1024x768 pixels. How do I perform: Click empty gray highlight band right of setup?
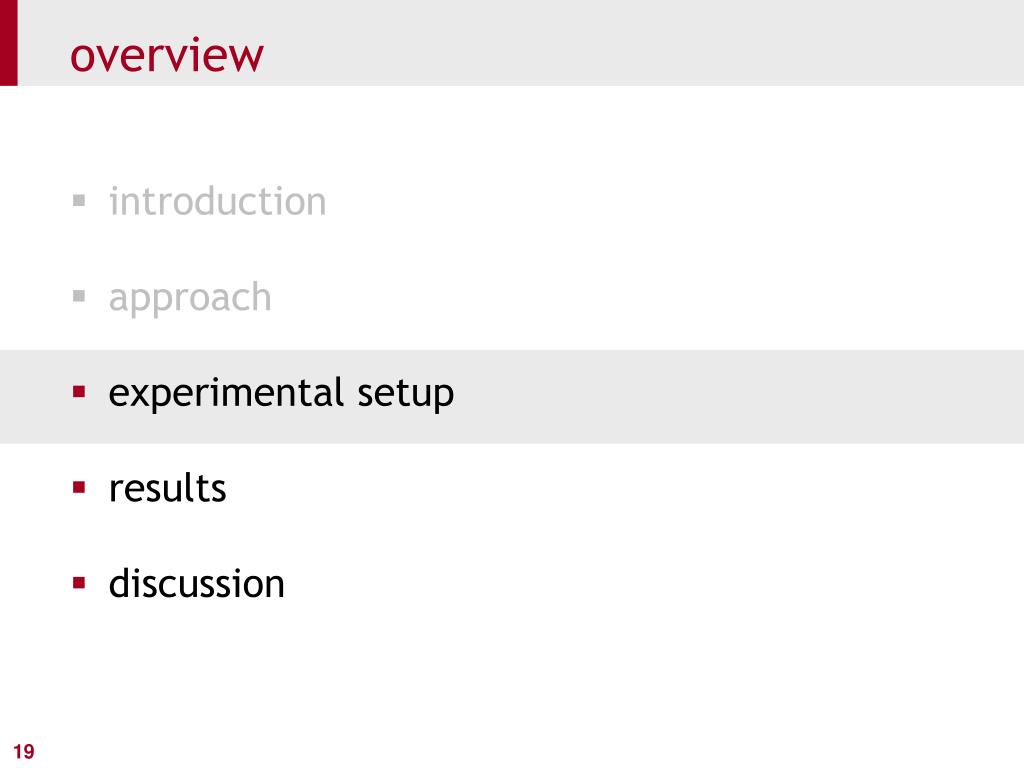click(x=738, y=396)
